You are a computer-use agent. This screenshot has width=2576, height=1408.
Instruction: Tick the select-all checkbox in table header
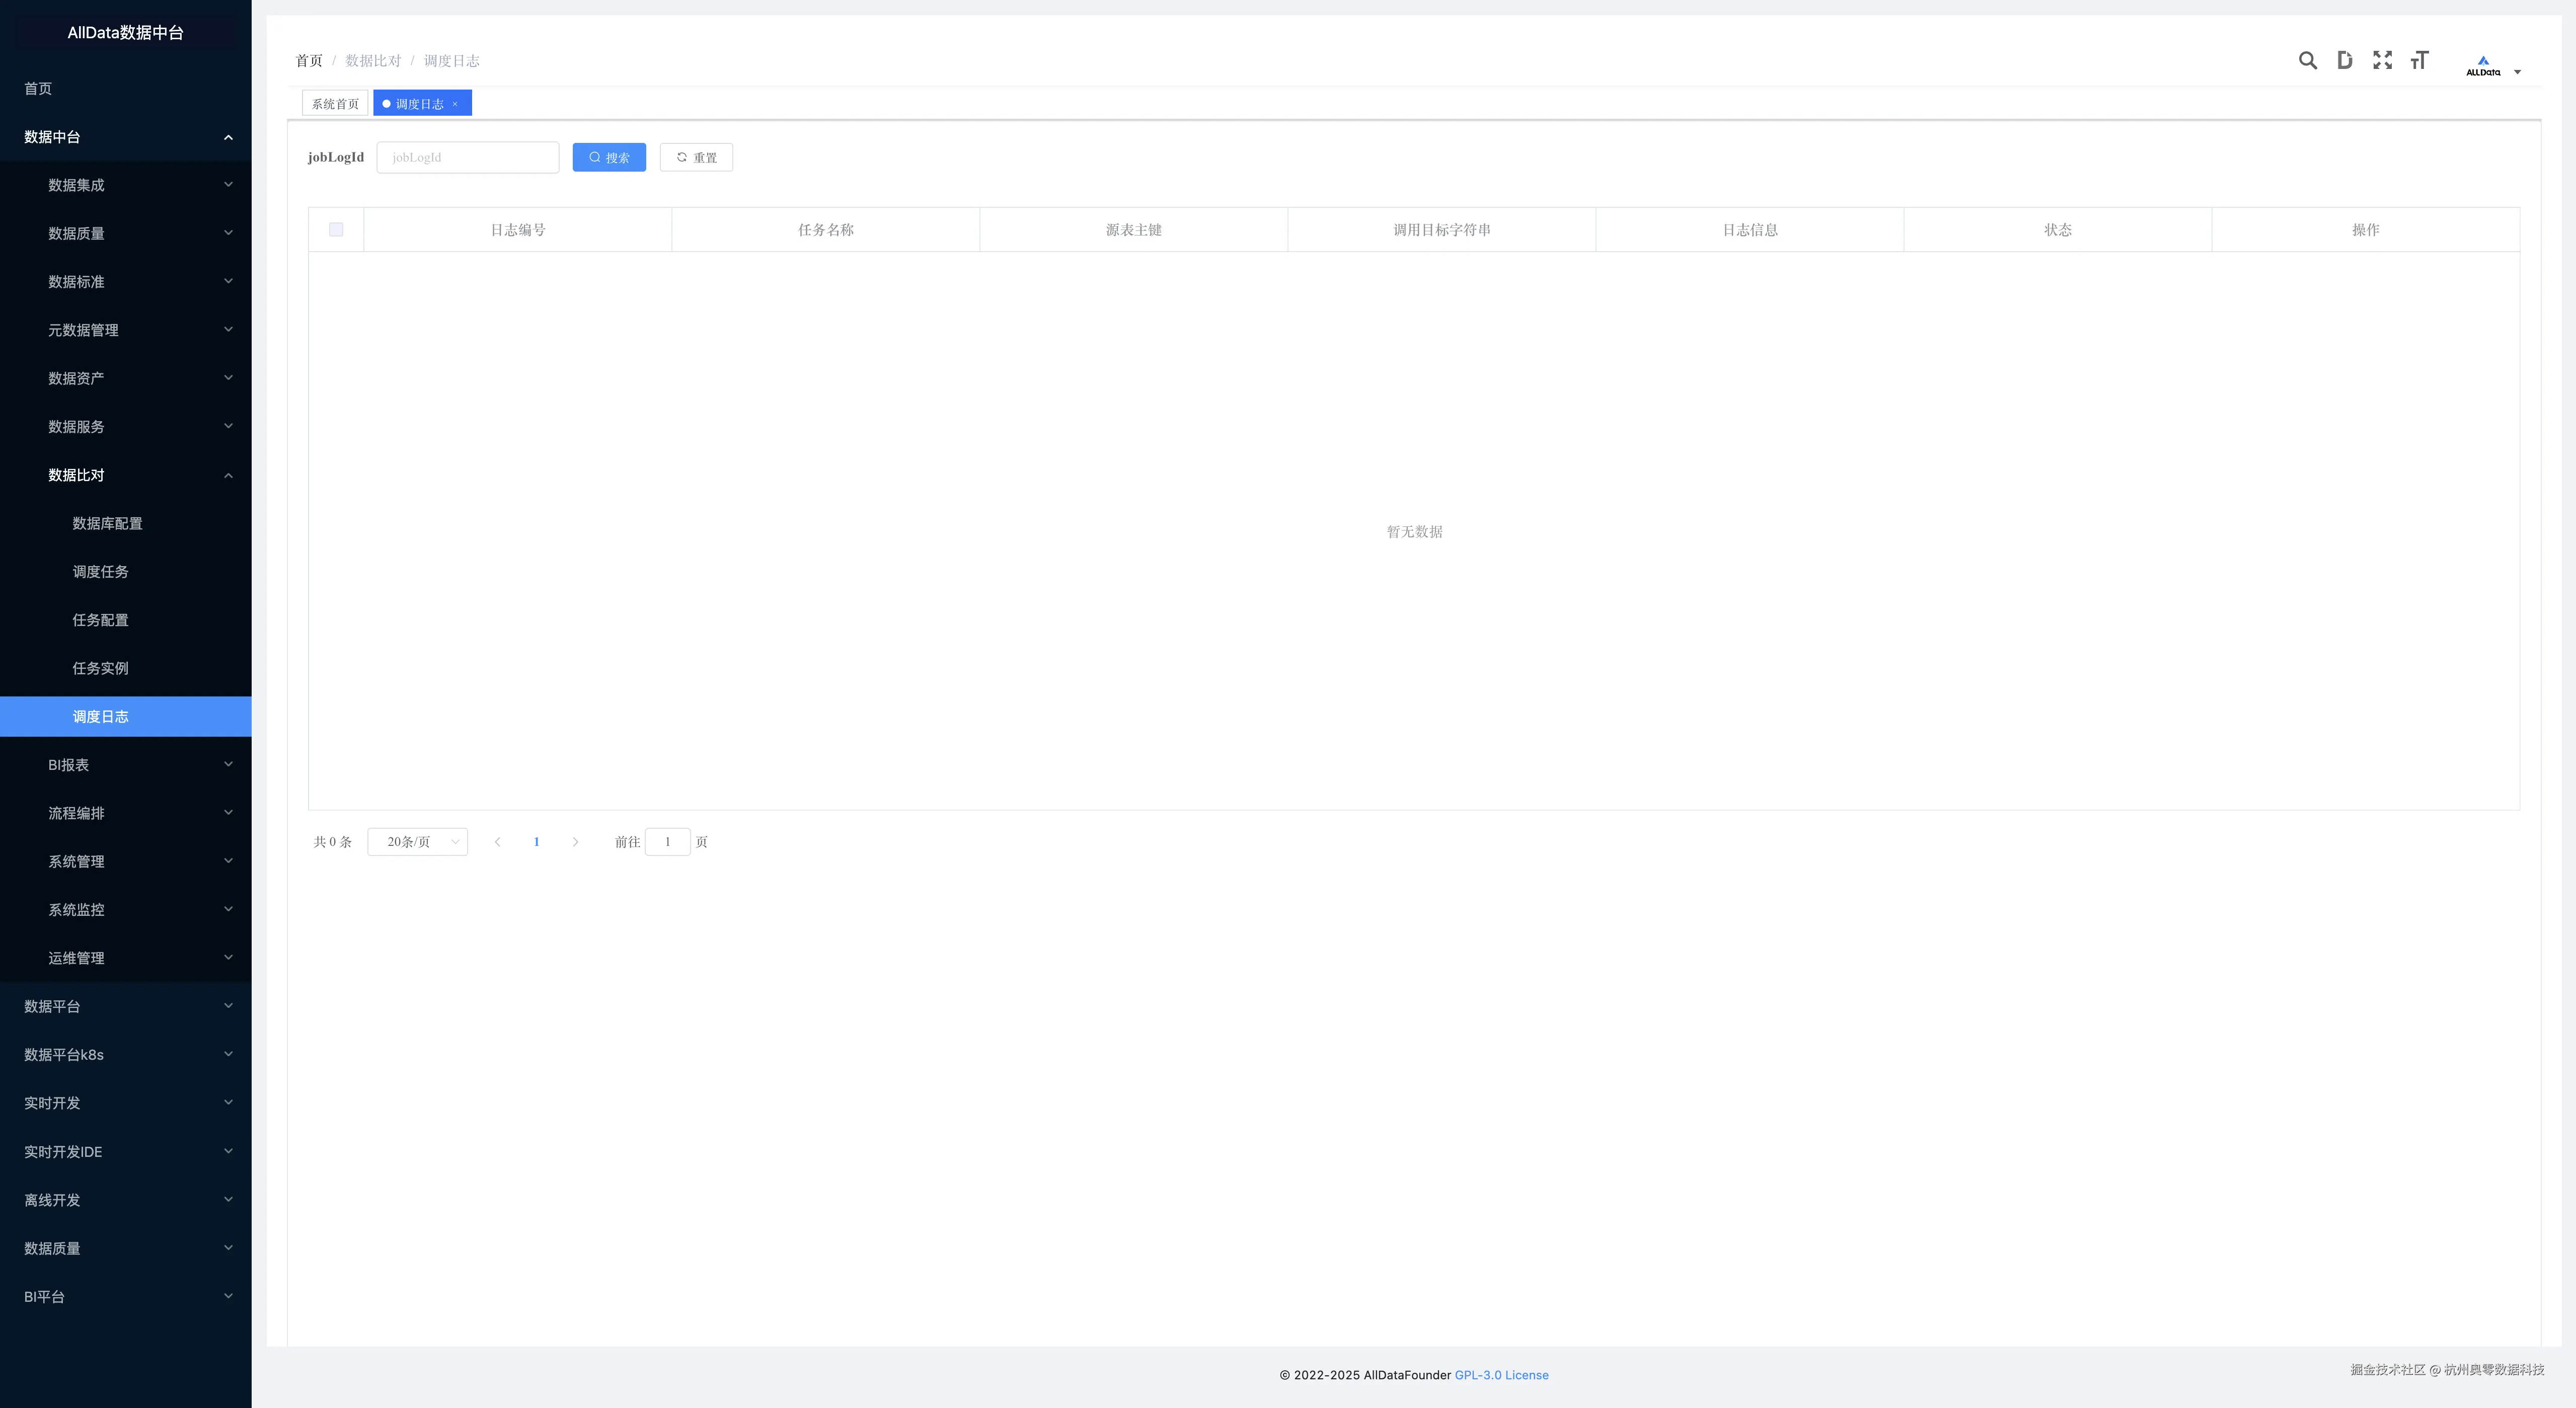pos(336,230)
